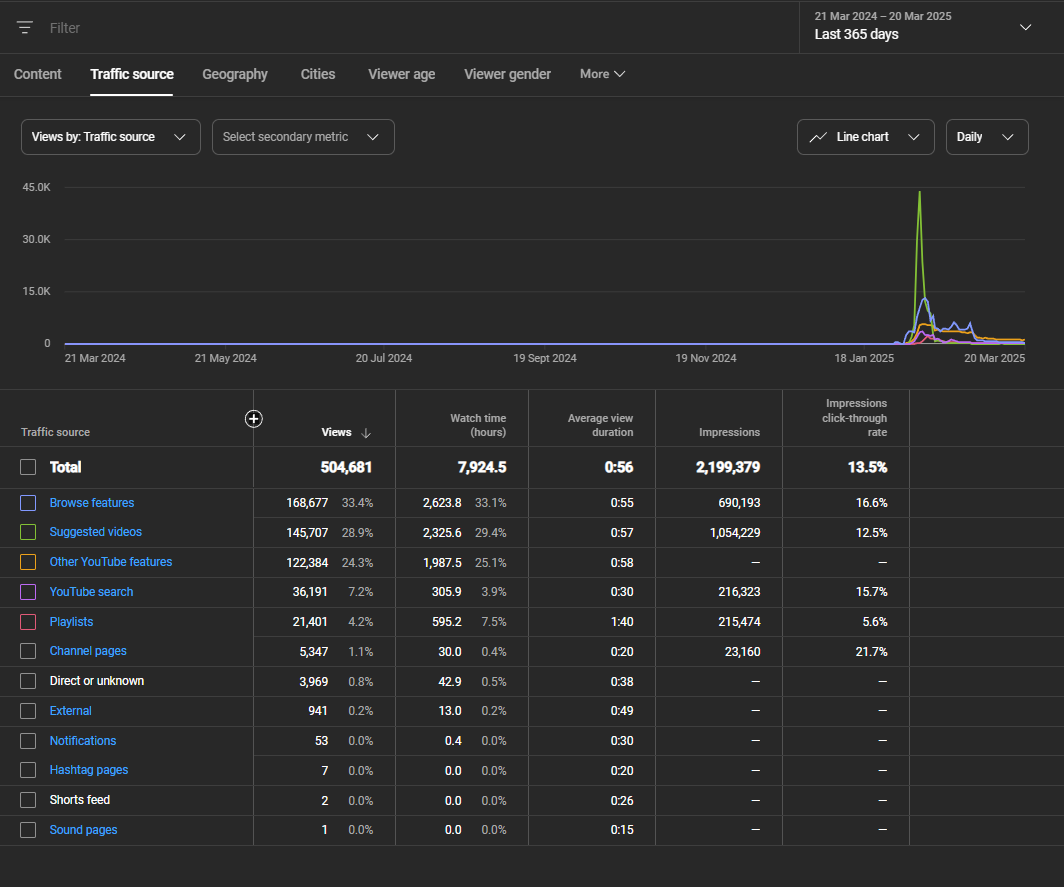Click the filter lines icon
This screenshot has height=887, width=1064.
pos(25,28)
